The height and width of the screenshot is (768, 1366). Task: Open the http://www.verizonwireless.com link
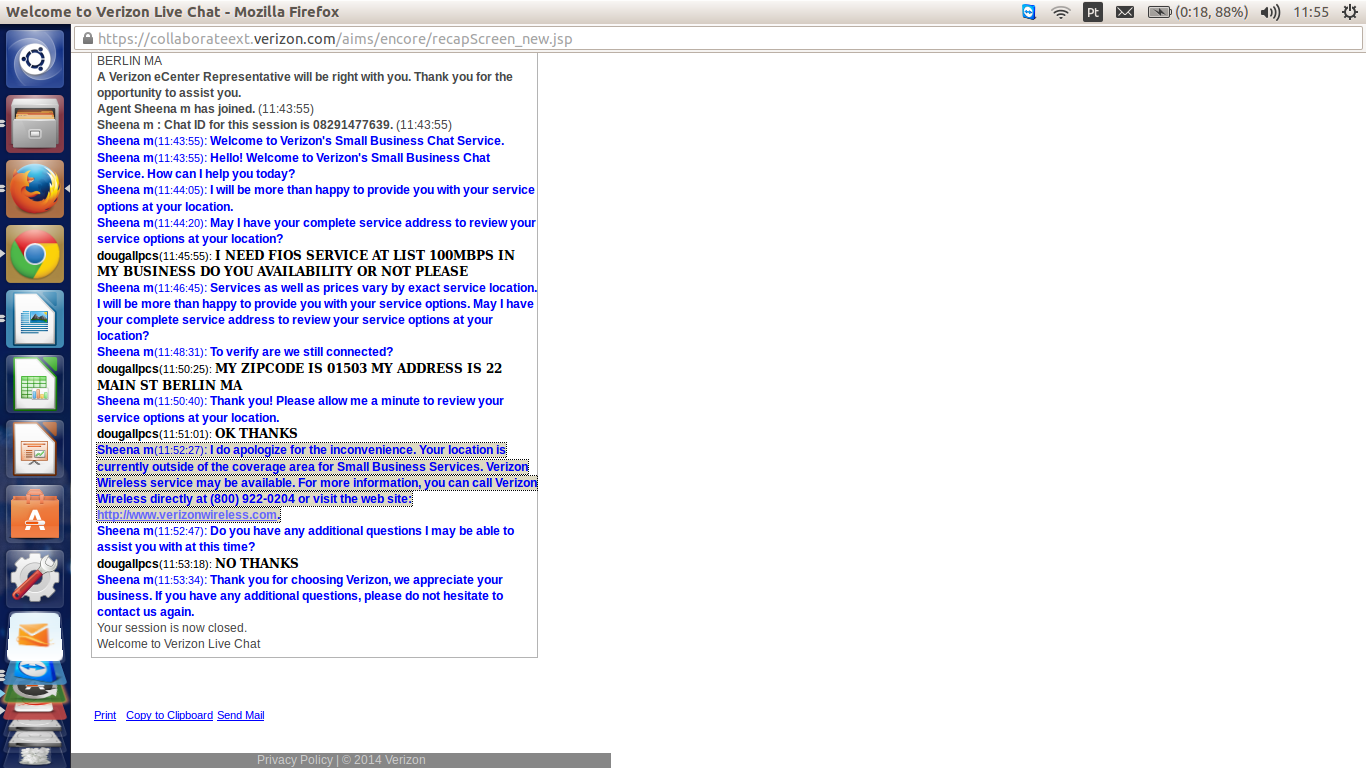pos(187,515)
